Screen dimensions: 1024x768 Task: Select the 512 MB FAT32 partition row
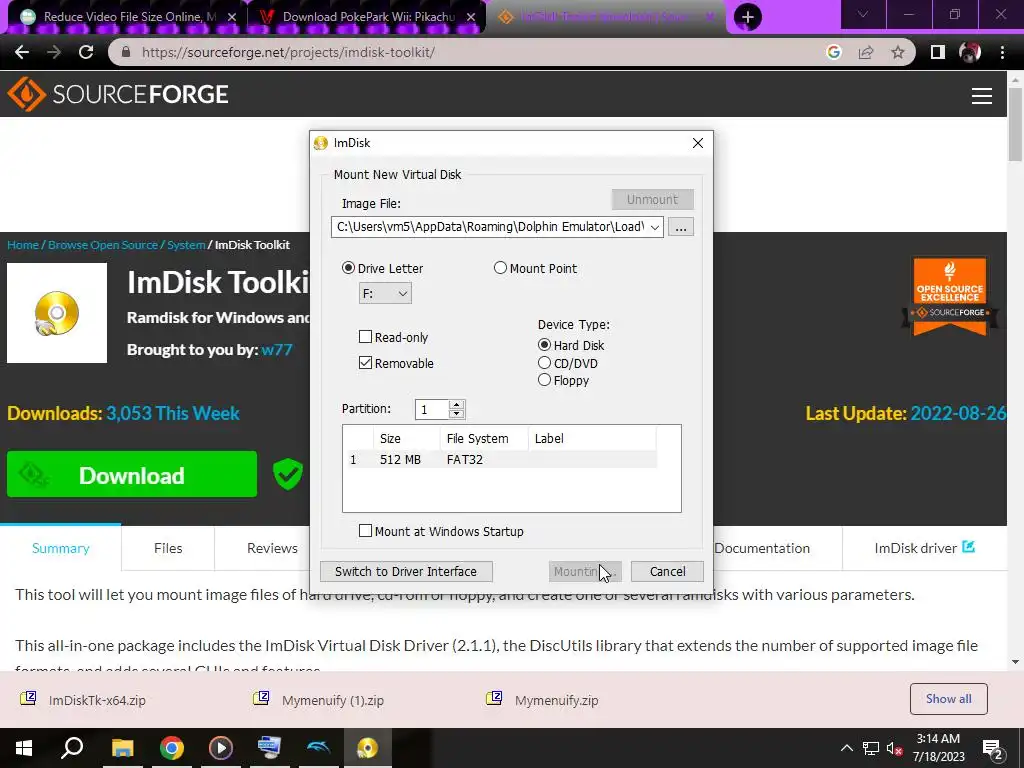500,460
